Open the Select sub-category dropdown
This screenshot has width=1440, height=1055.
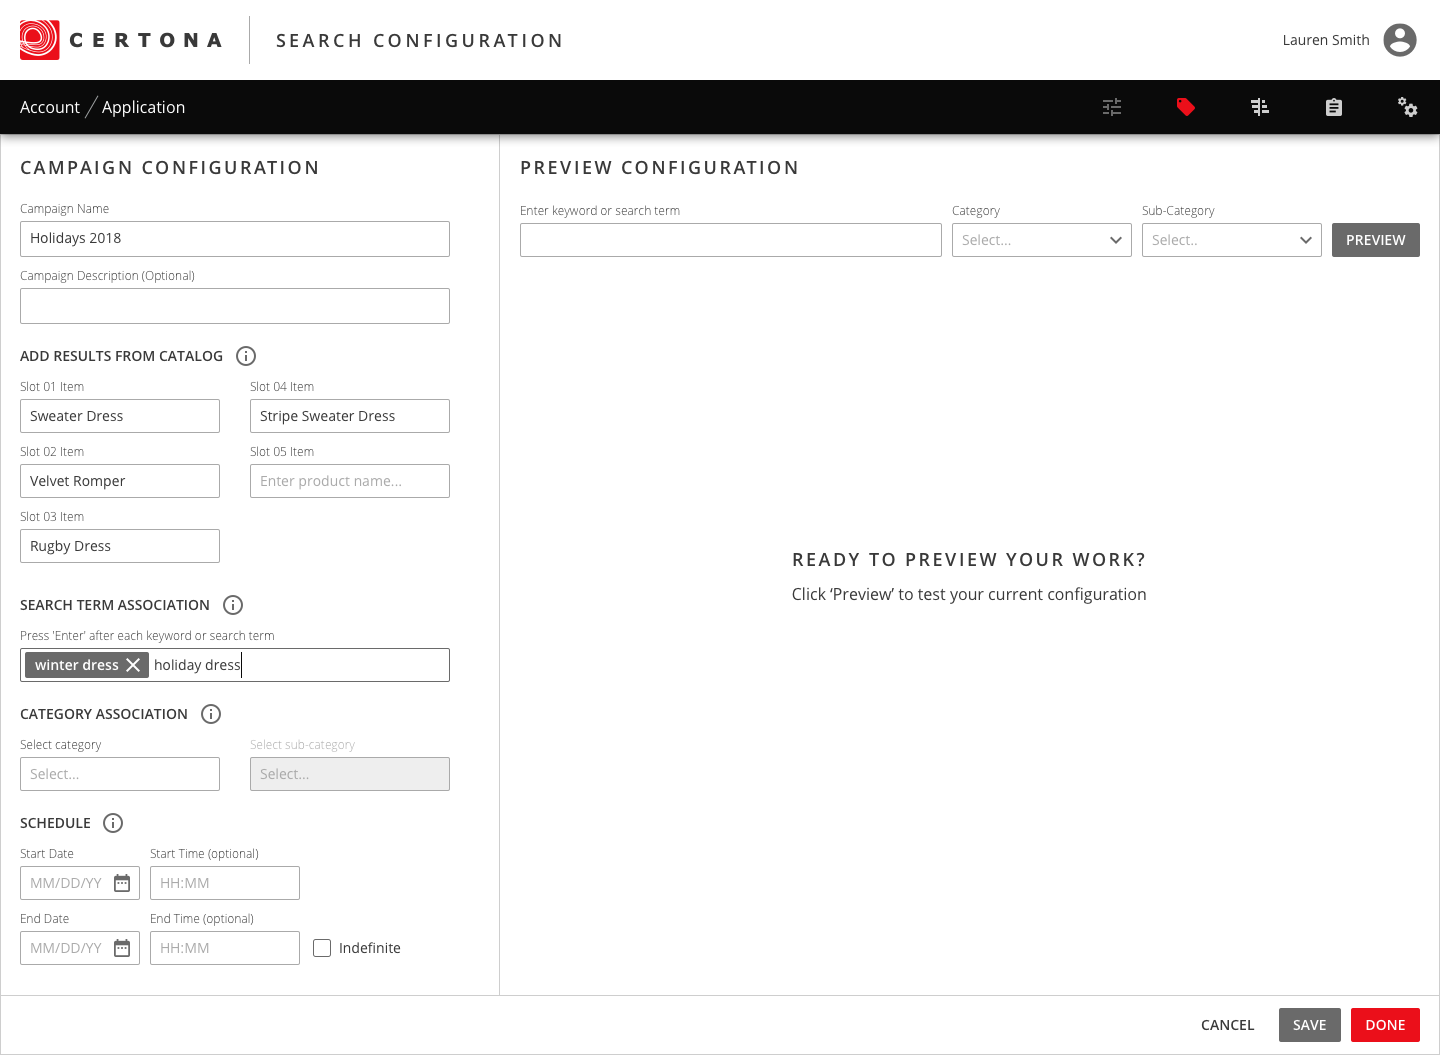(x=350, y=774)
